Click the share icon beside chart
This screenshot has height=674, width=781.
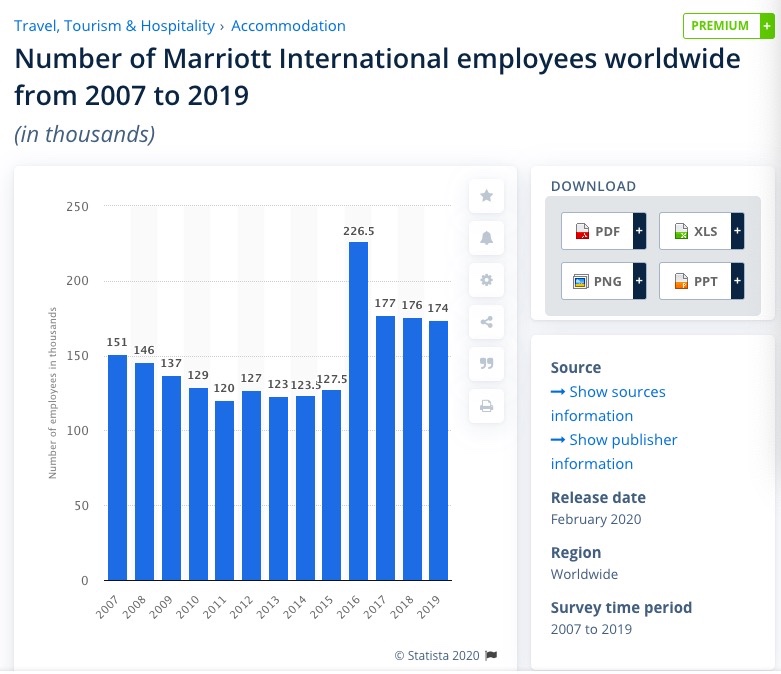pos(486,322)
